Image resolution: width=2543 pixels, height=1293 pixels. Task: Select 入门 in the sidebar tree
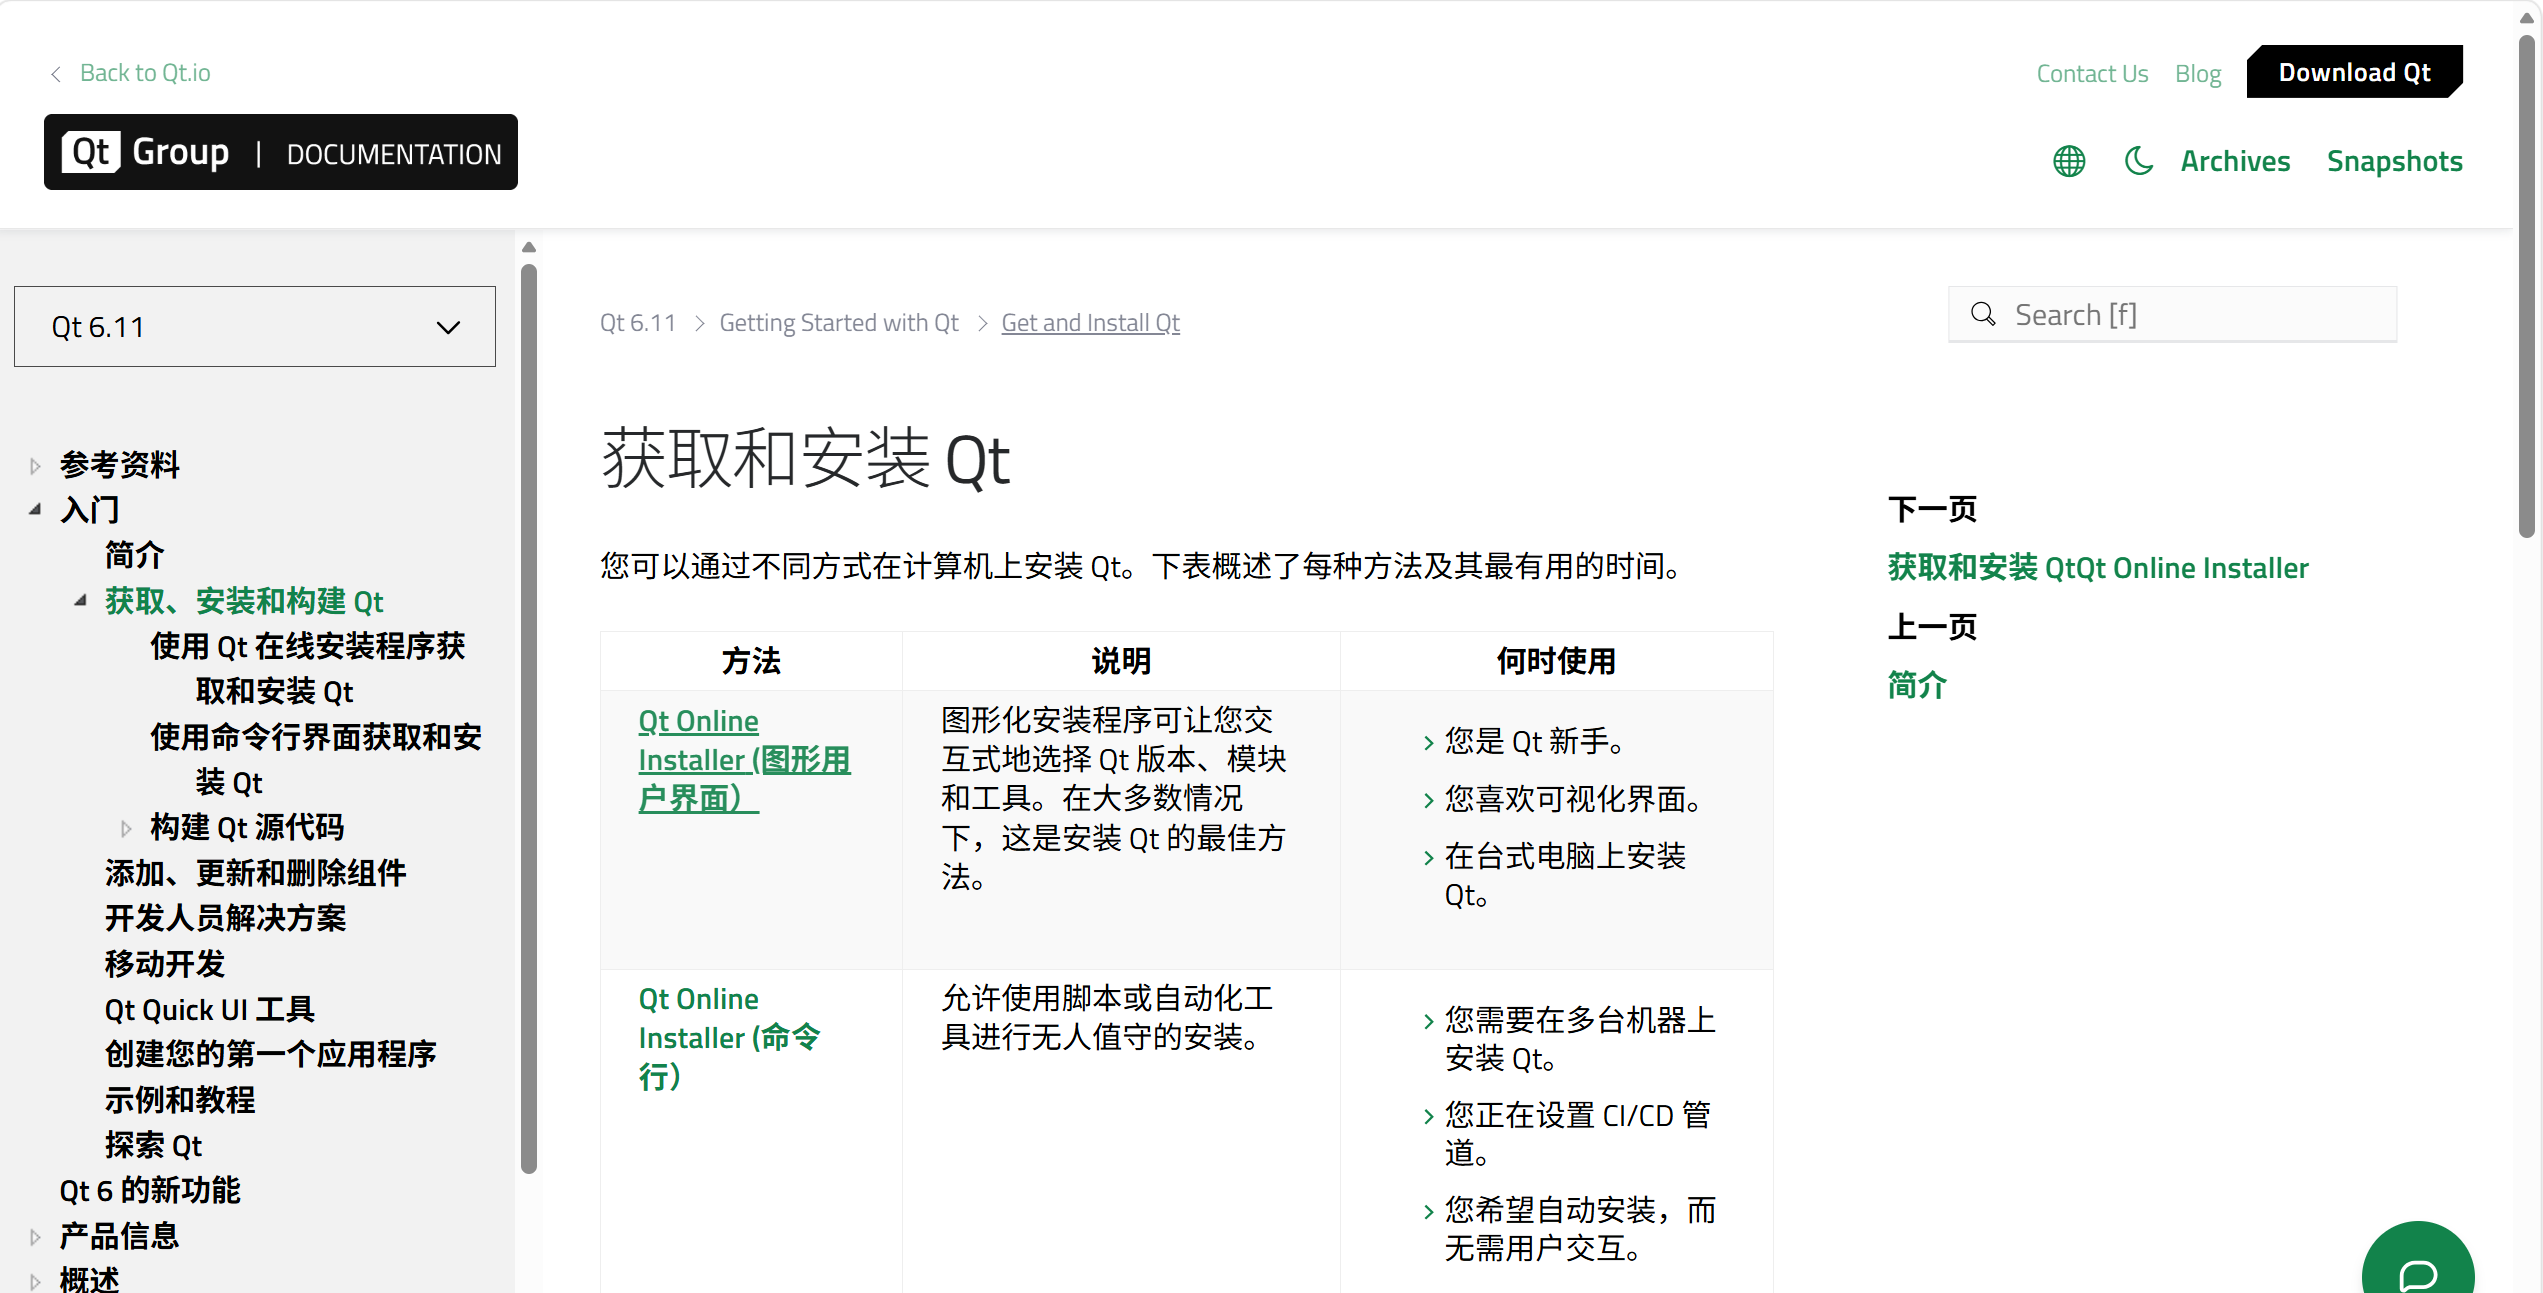click(90, 510)
